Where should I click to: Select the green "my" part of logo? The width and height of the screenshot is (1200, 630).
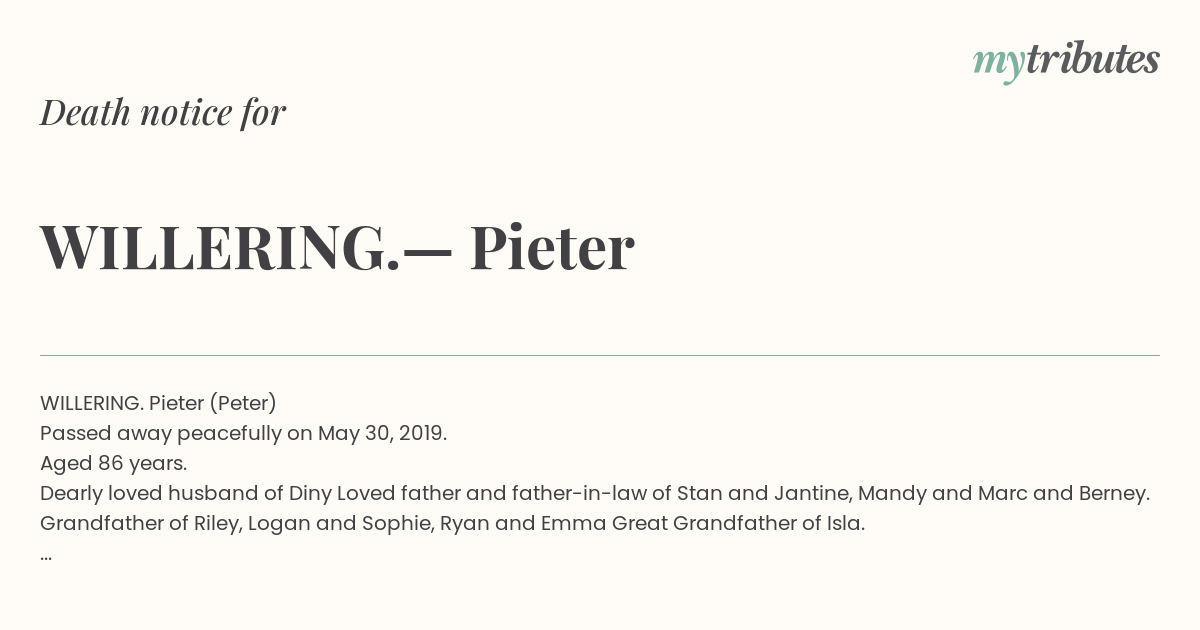tap(998, 65)
